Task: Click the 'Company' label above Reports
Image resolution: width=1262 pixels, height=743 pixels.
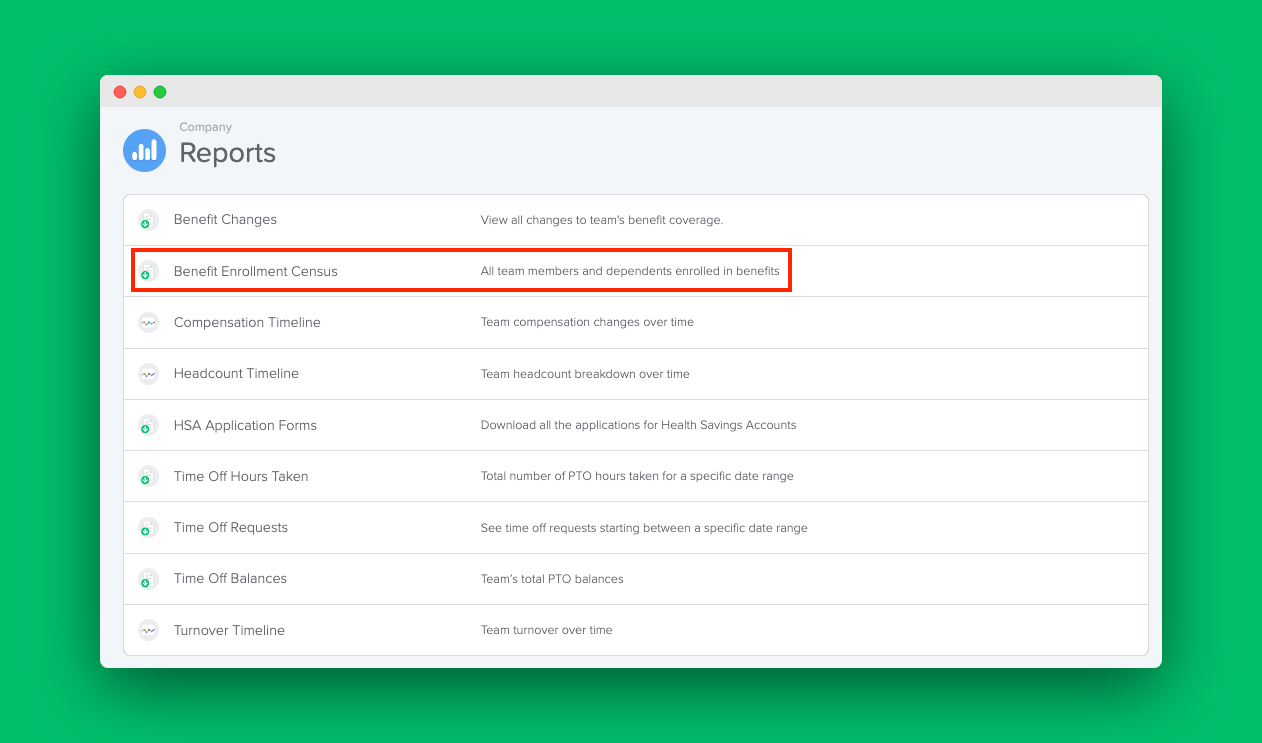Action: coord(206,127)
